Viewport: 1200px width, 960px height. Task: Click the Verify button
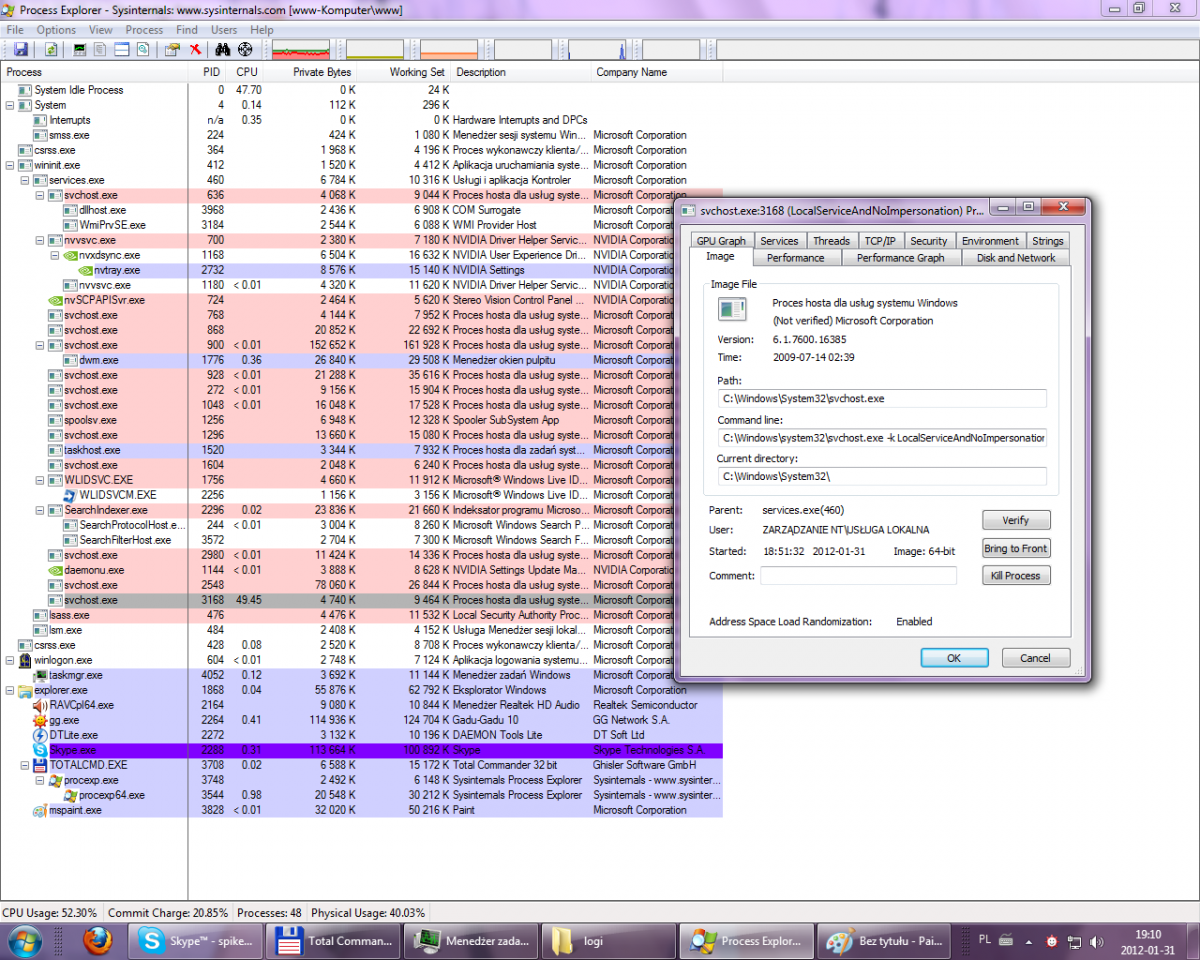click(x=1016, y=520)
